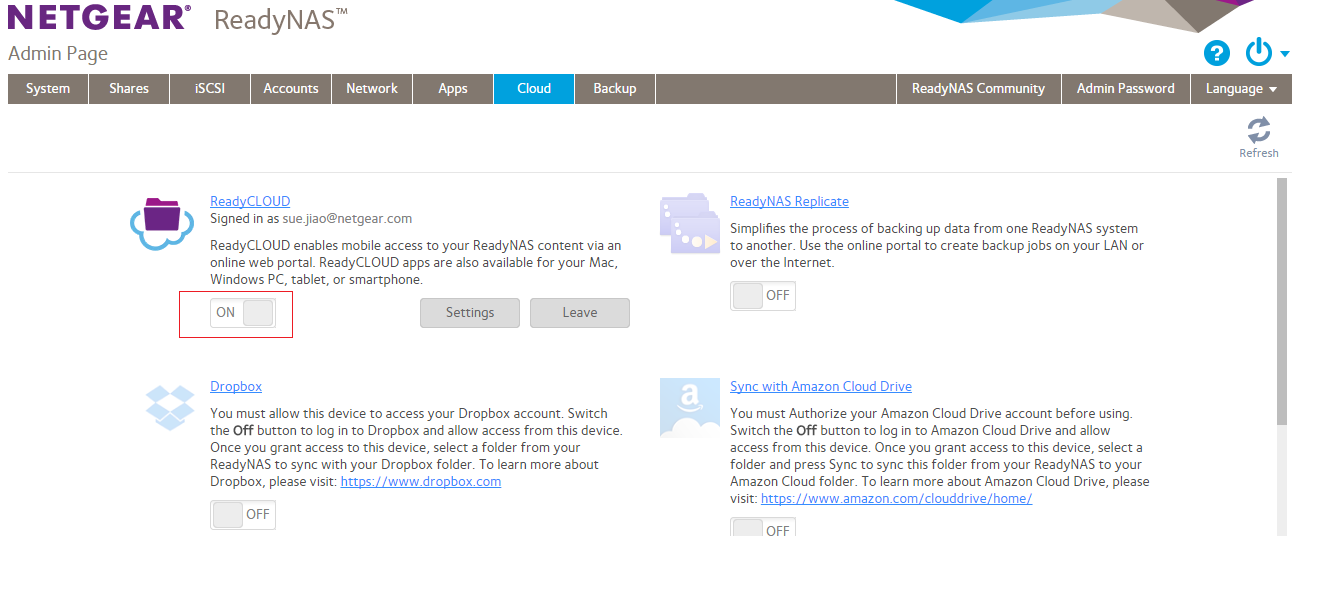The width and height of the screenshot is (1344, 592).
Task: Select the Network tab
Action: (372, 89)
